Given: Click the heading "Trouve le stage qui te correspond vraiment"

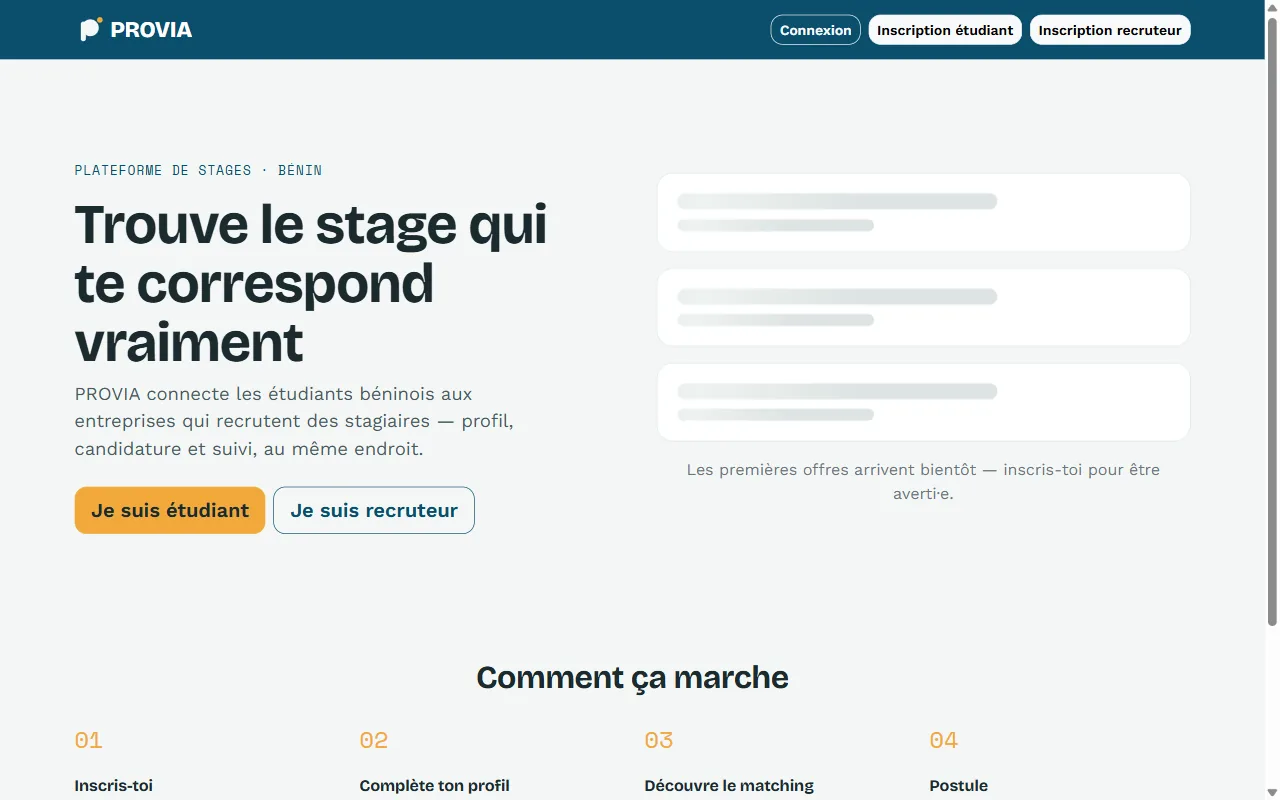Looking at the screenshot, I should (311, 283).
